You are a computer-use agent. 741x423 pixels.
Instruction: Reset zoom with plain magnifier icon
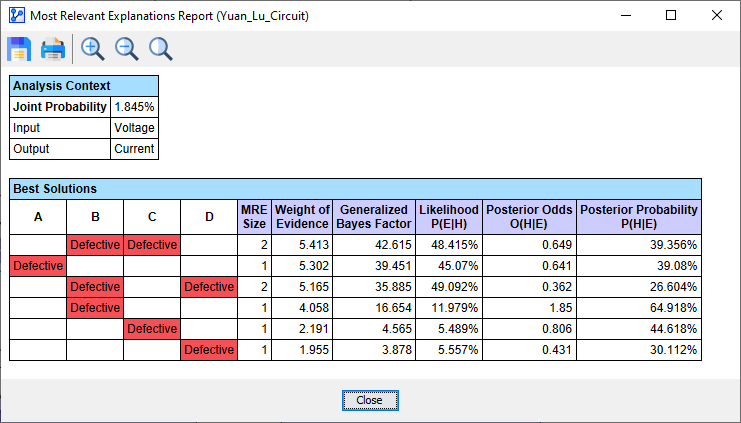tap(160, 49)
